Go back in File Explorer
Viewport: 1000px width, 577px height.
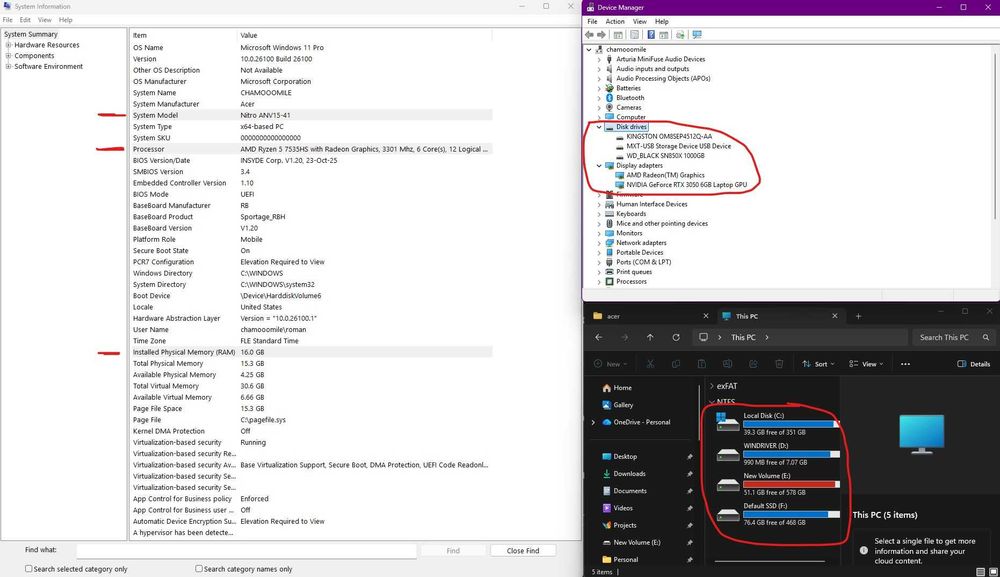[599, 337]
